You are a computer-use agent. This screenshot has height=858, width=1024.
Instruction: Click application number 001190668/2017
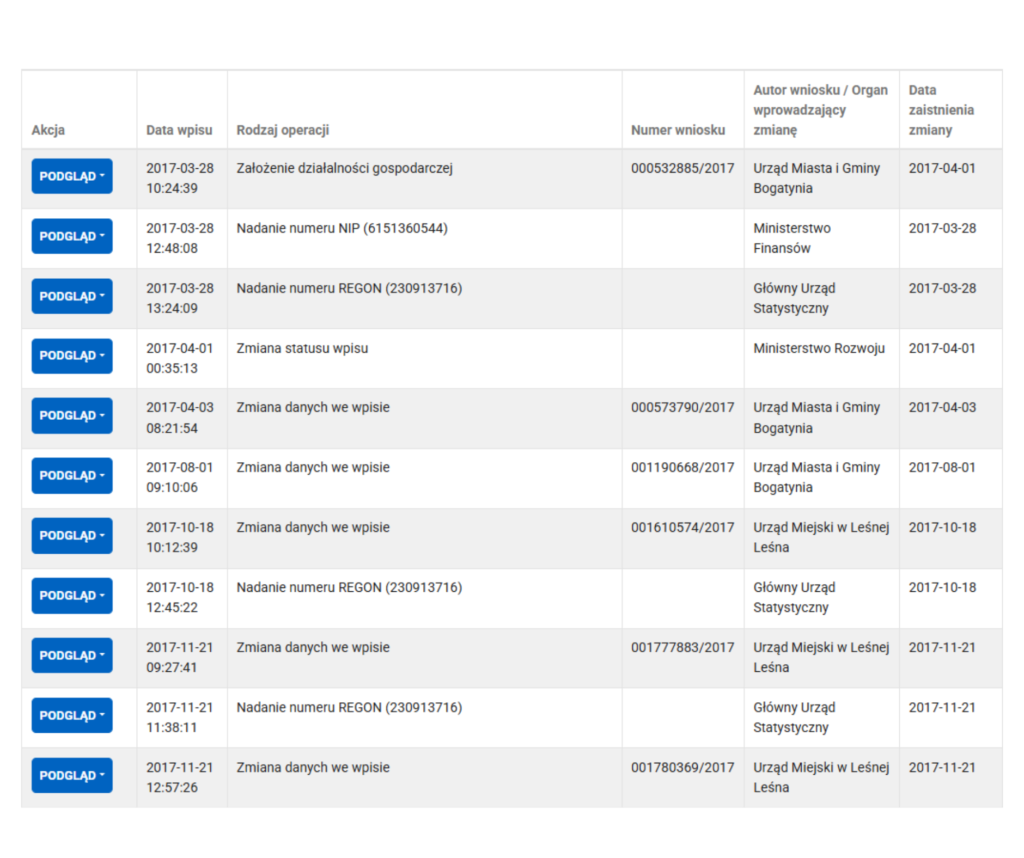click(682, 468)
